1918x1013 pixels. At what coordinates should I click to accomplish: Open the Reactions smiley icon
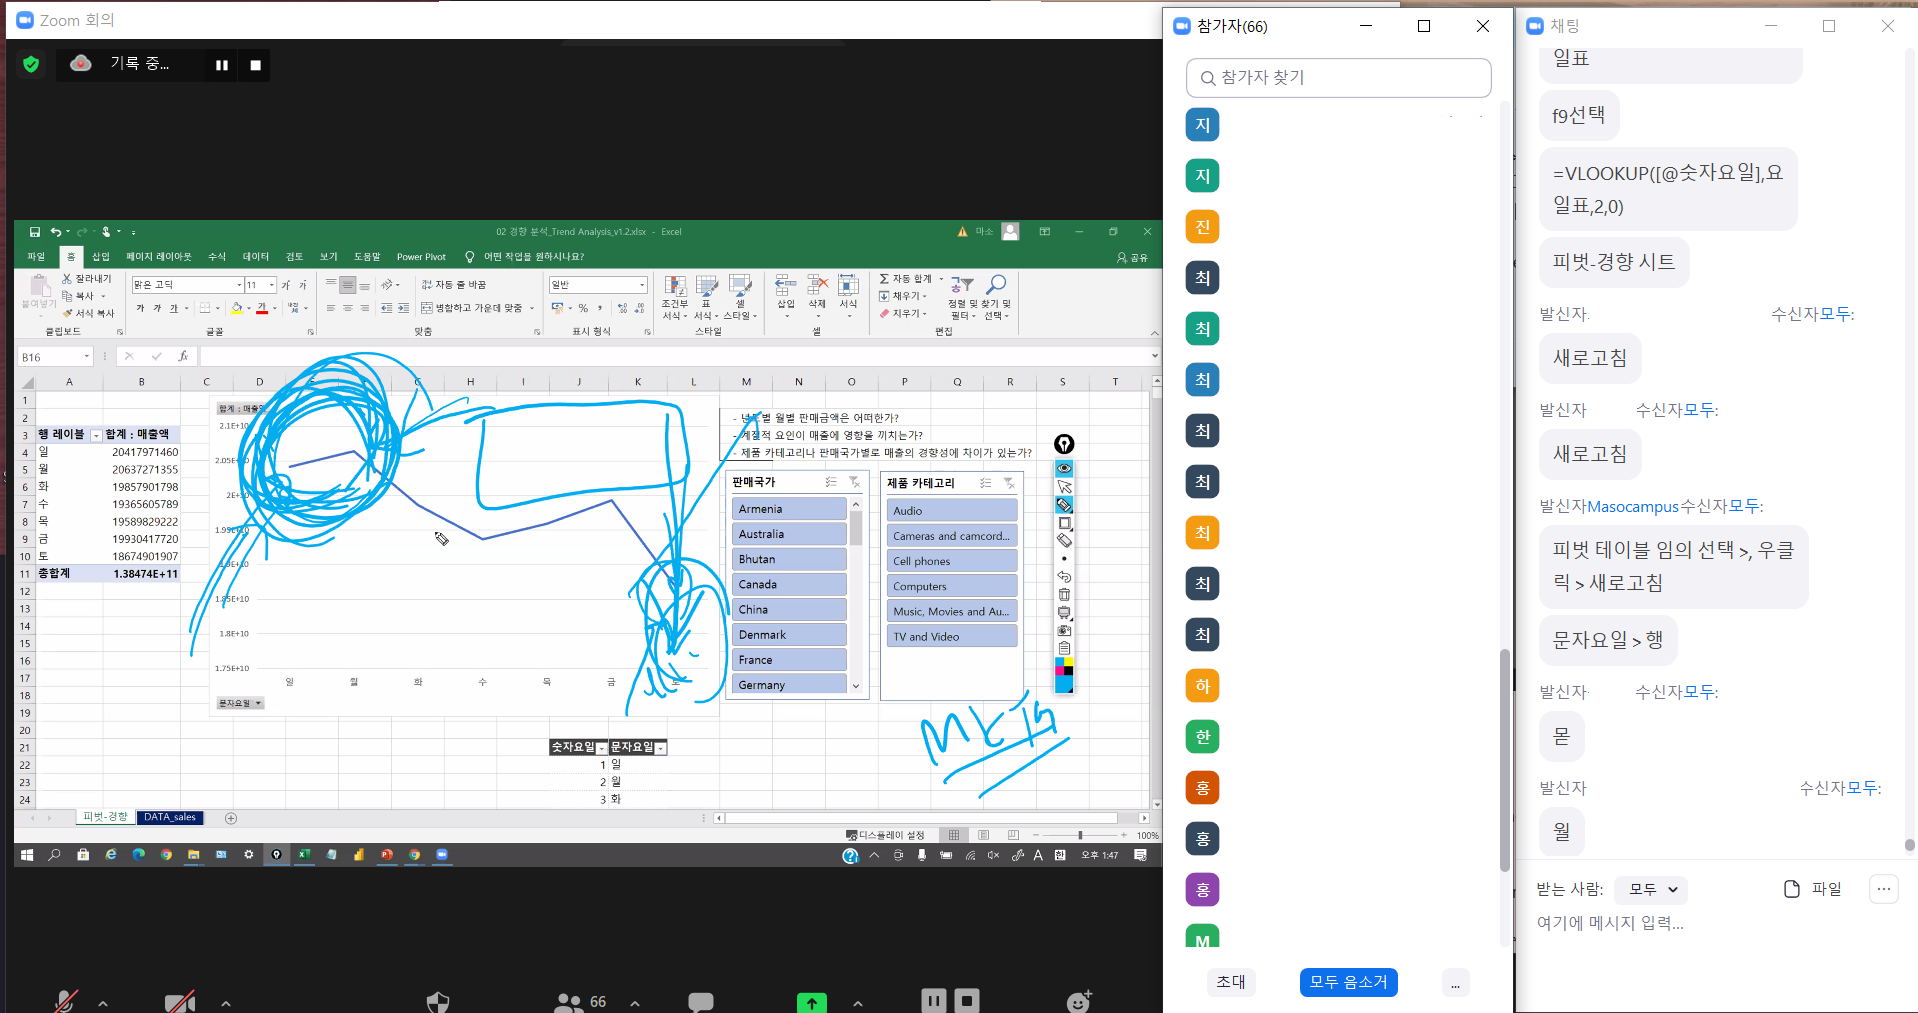tap(1078, 1001)
